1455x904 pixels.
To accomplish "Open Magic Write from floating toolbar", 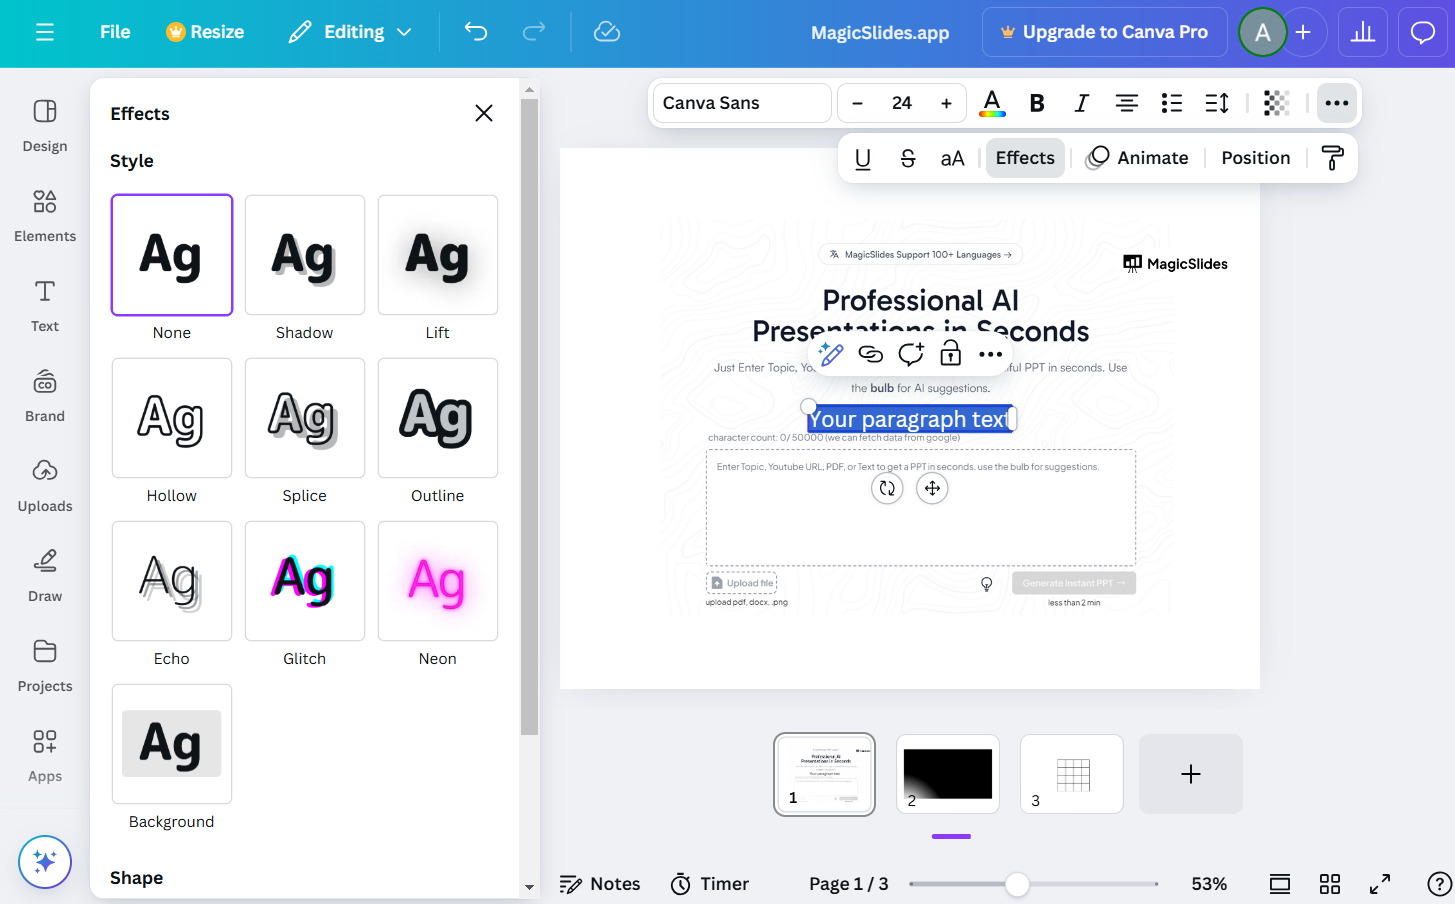I will click(831, 354).
